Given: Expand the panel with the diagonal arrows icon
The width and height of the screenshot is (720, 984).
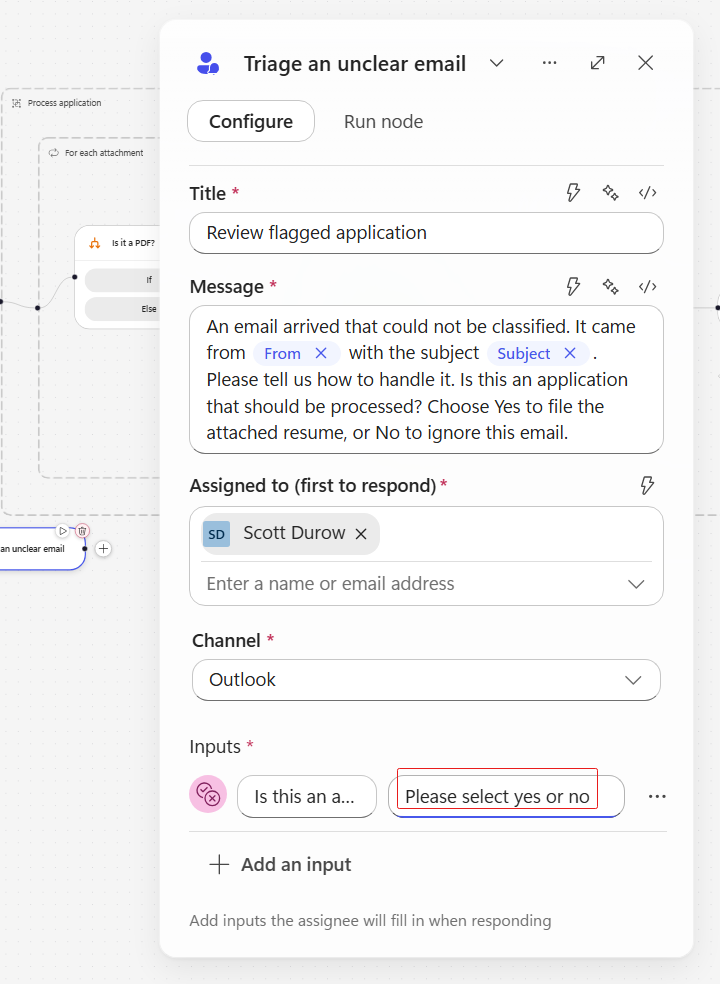Looking at the screenshot, I should tap(598, 63).
